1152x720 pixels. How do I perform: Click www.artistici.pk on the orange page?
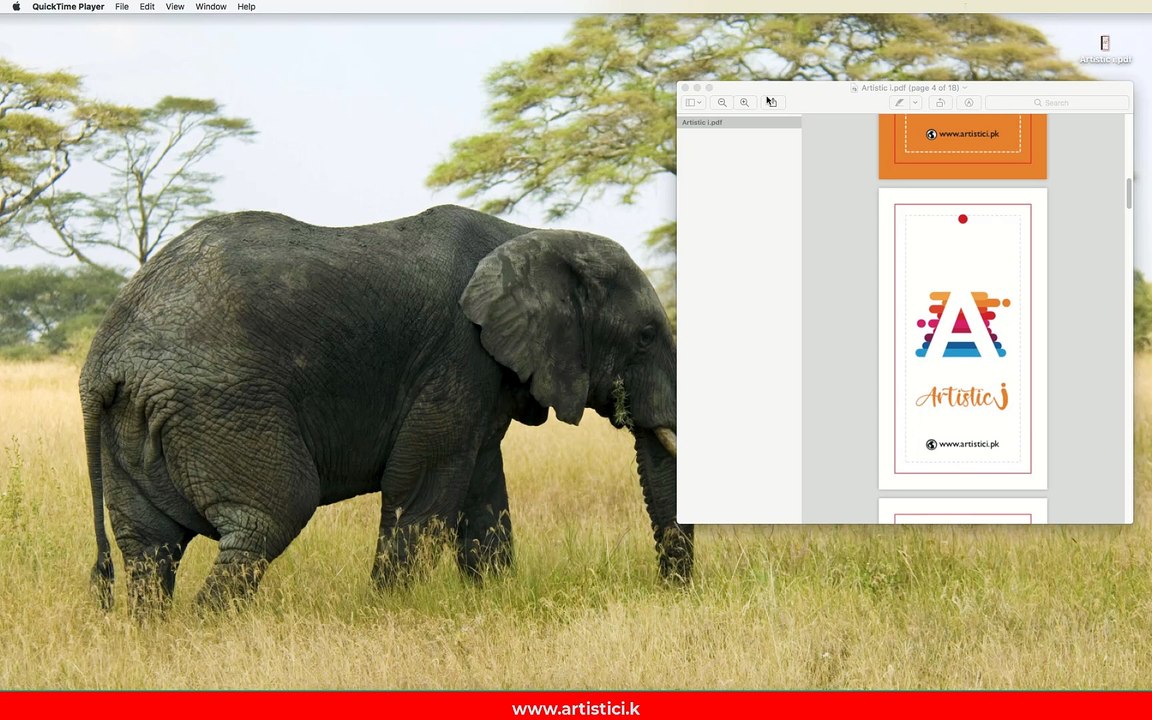(969, 134)
